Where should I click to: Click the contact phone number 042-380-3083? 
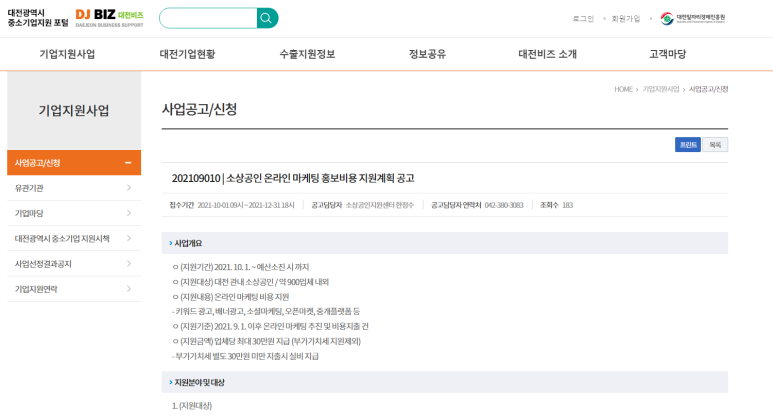[504, 205]
